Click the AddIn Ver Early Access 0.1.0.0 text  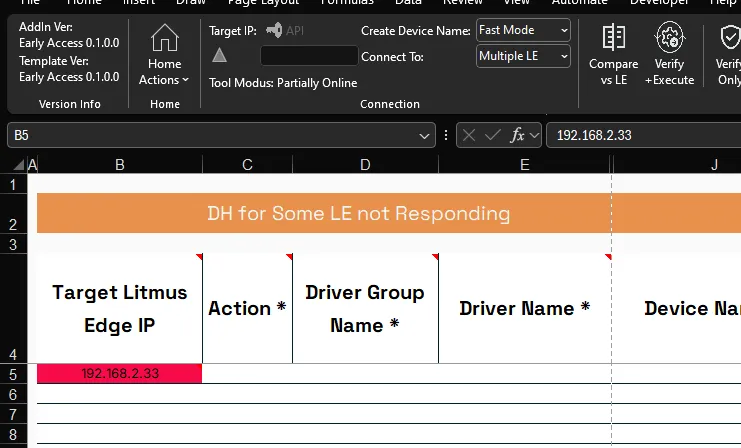click(x=69, y=35)
